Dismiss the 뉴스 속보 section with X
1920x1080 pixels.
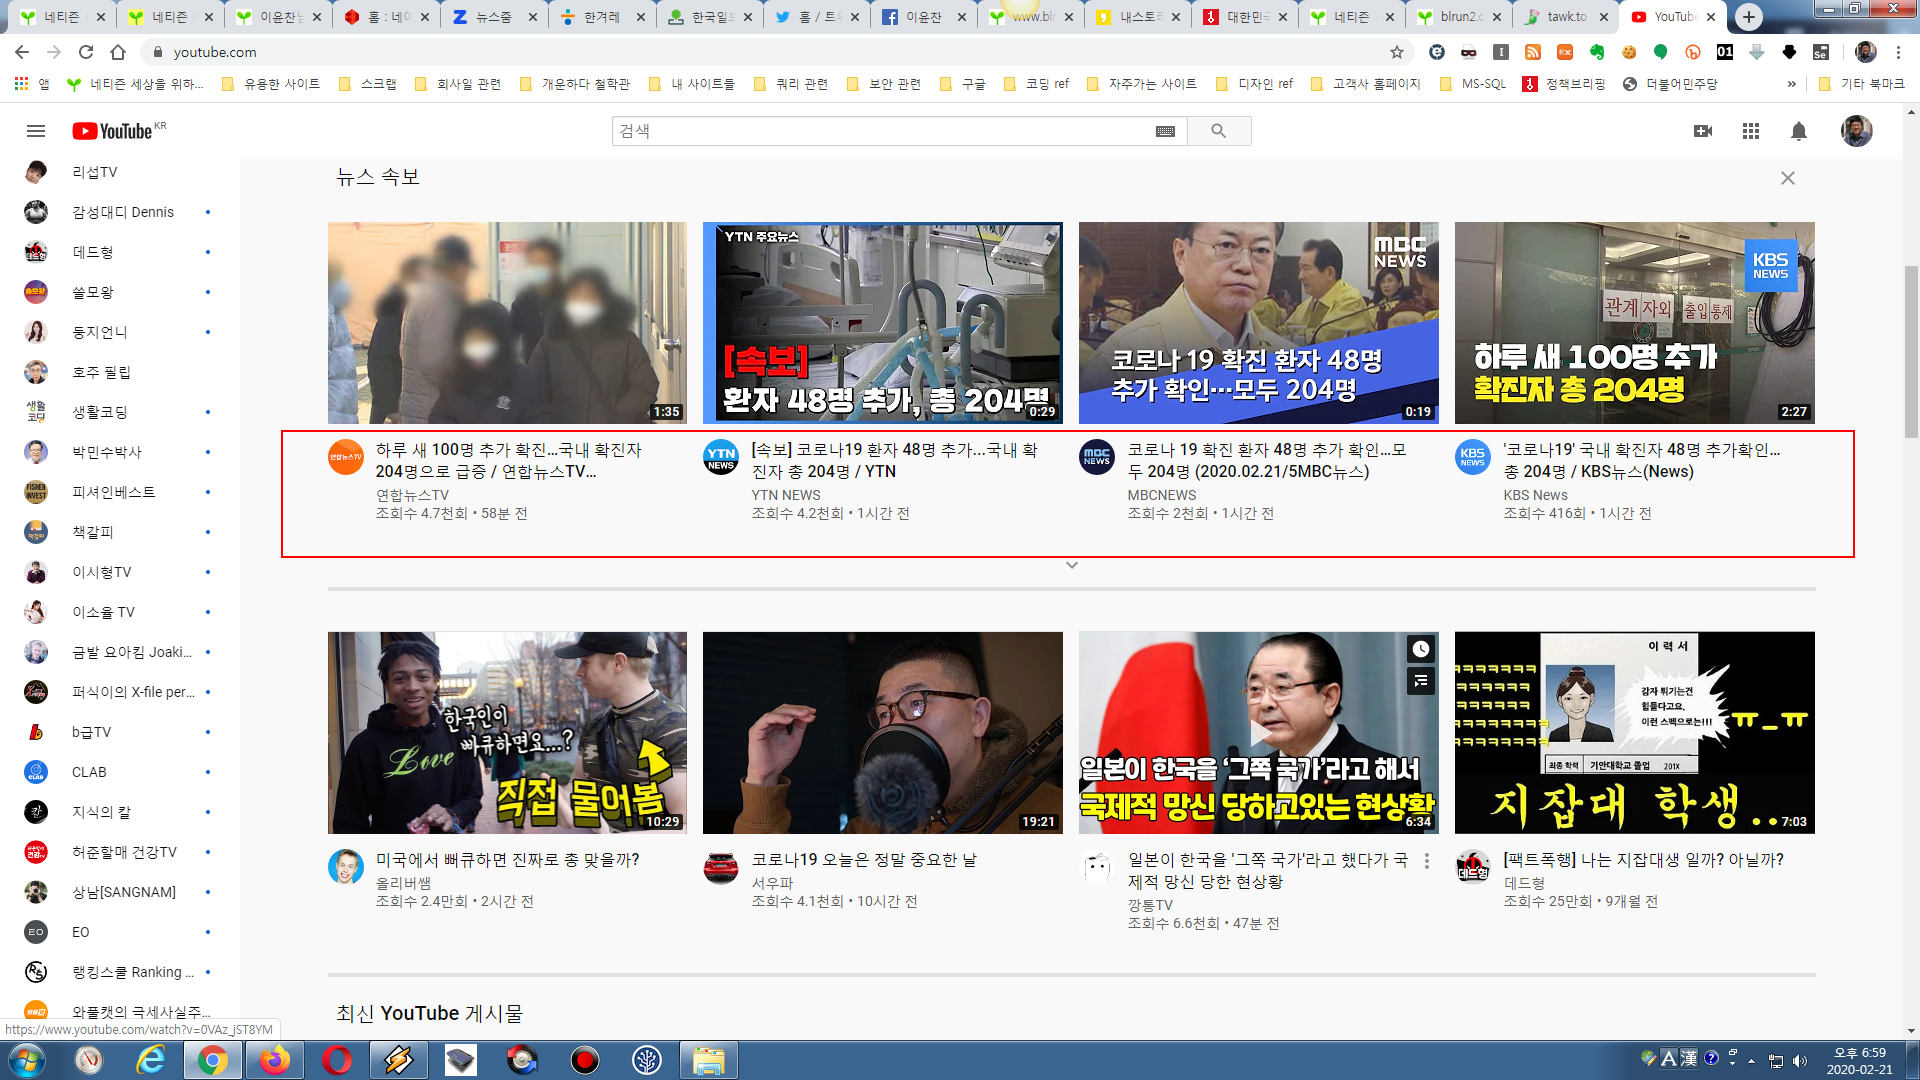coord(1788,178)
